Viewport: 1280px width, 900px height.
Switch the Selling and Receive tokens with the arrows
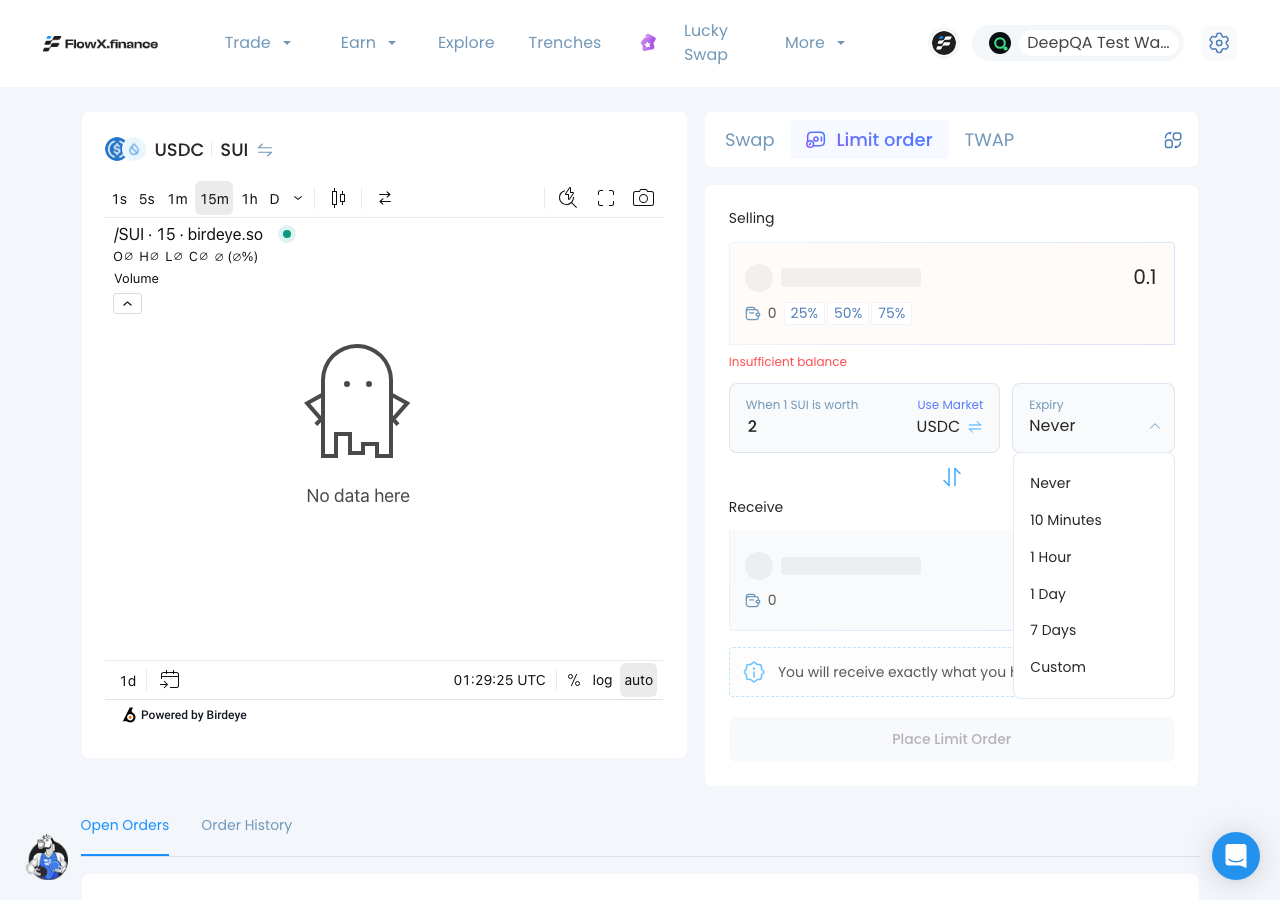click(952, 477)
